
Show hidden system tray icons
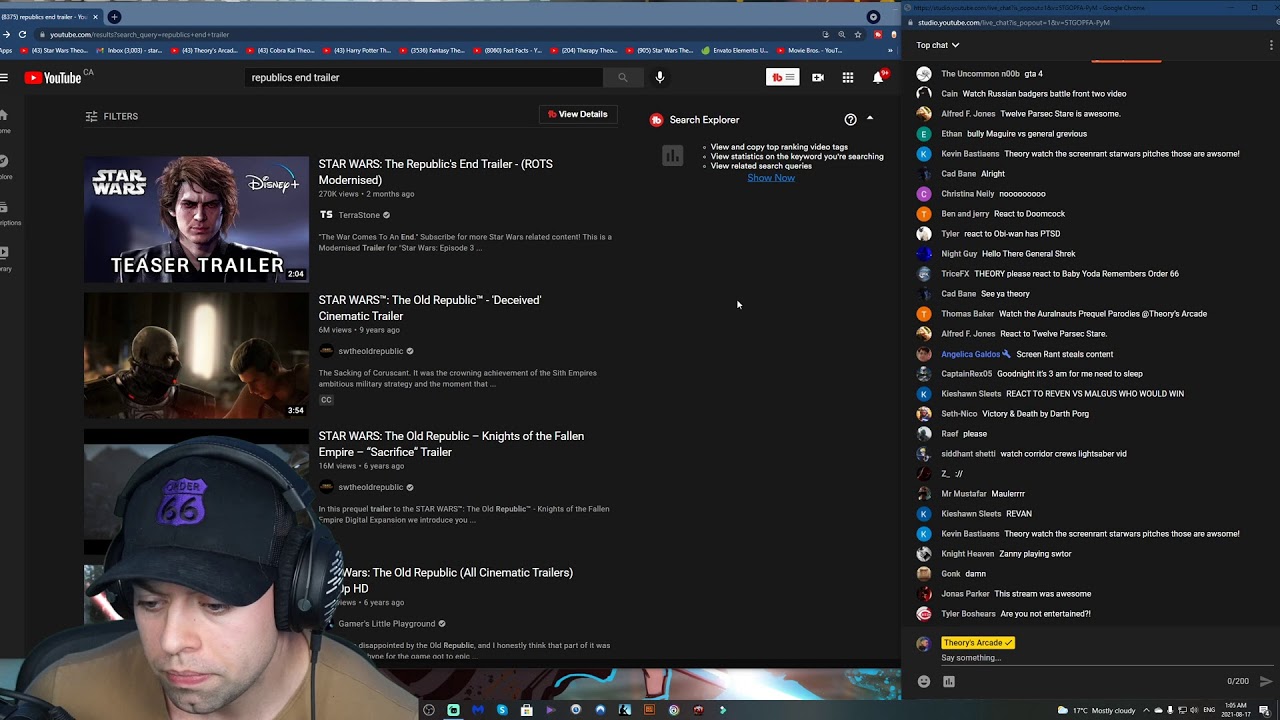coord(1146,710)
